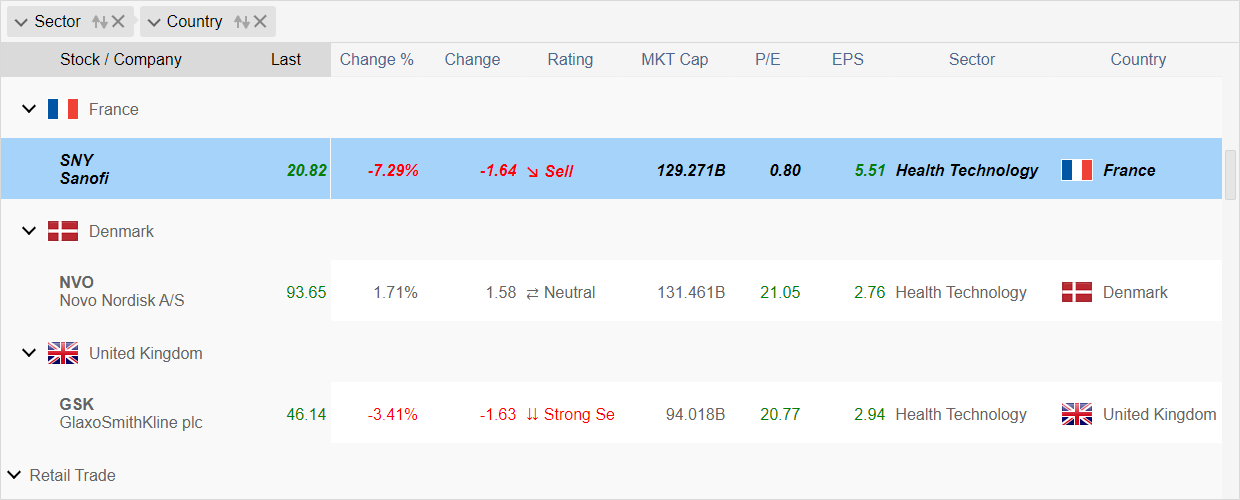1240x500 pixels.
Task: Click the sort arrows on the Sector chip
Action: pyautogui.click(x=99, y=21)
